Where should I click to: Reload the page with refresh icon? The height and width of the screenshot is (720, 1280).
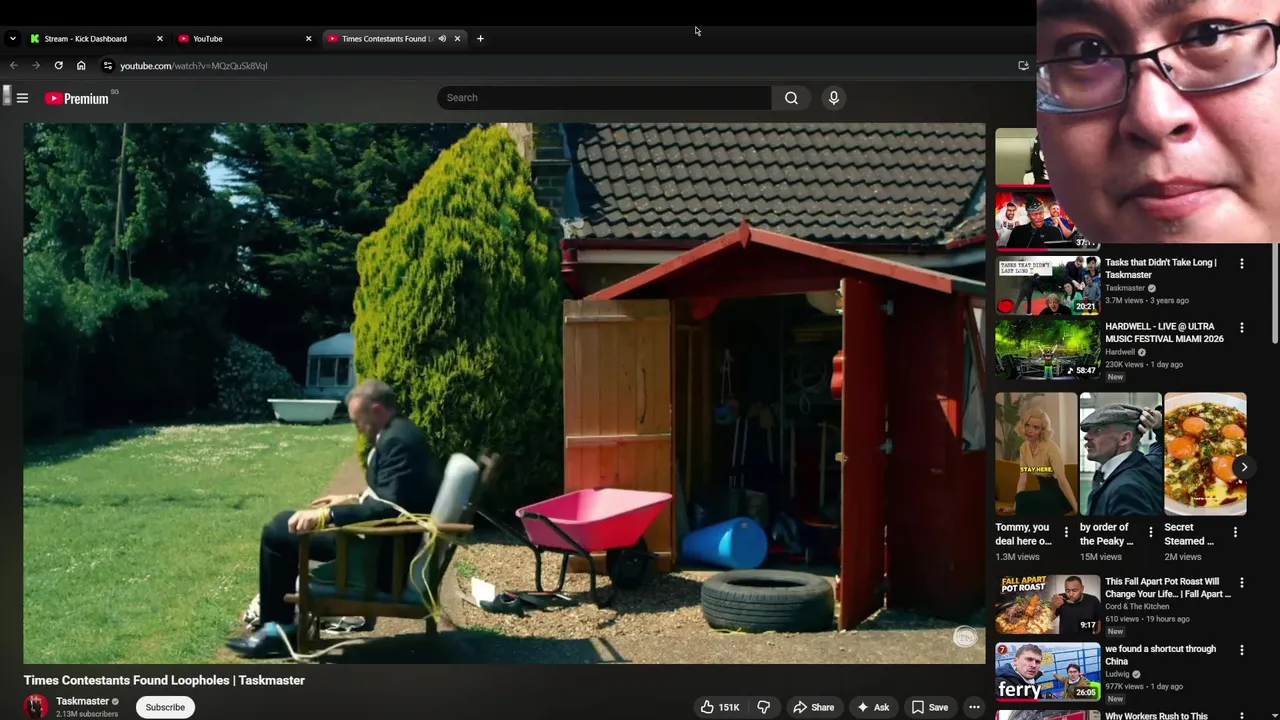[59, 66]
